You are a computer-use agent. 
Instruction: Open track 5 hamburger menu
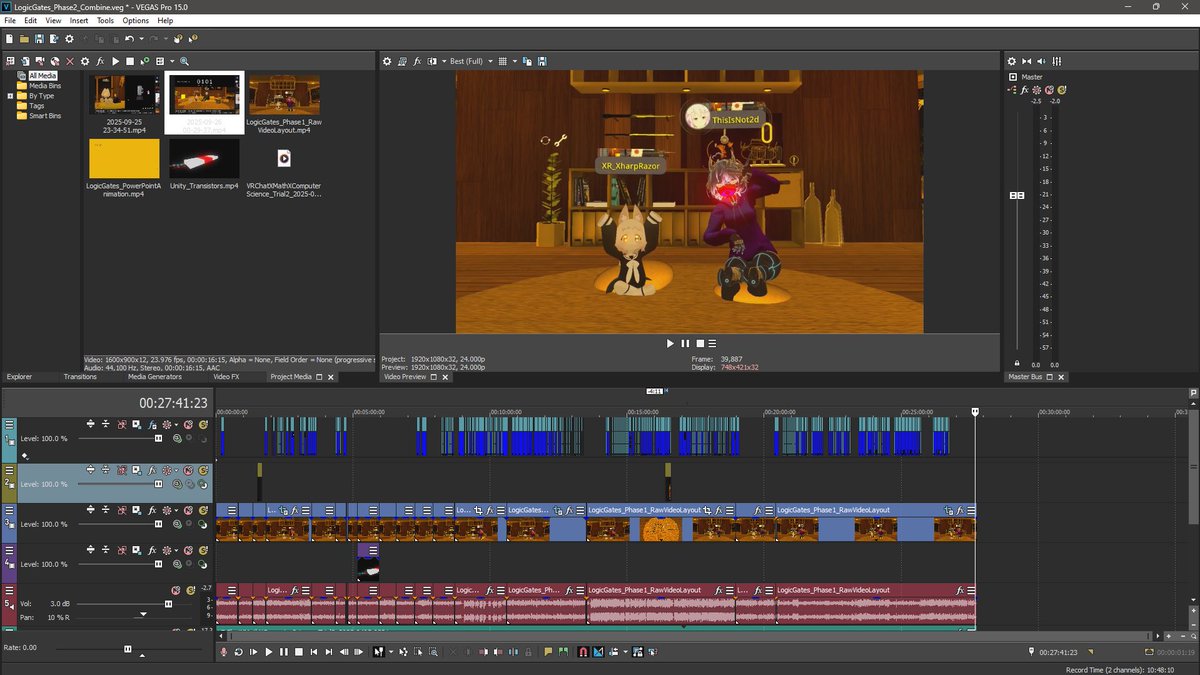tap(9, 590)
